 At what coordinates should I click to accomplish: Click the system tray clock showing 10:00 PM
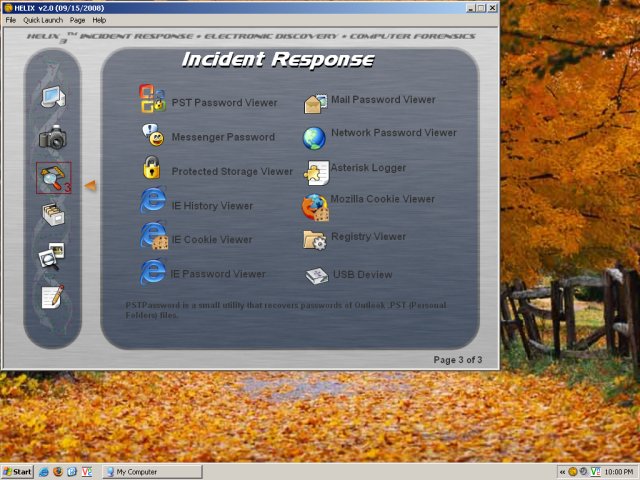coord(619,472)
